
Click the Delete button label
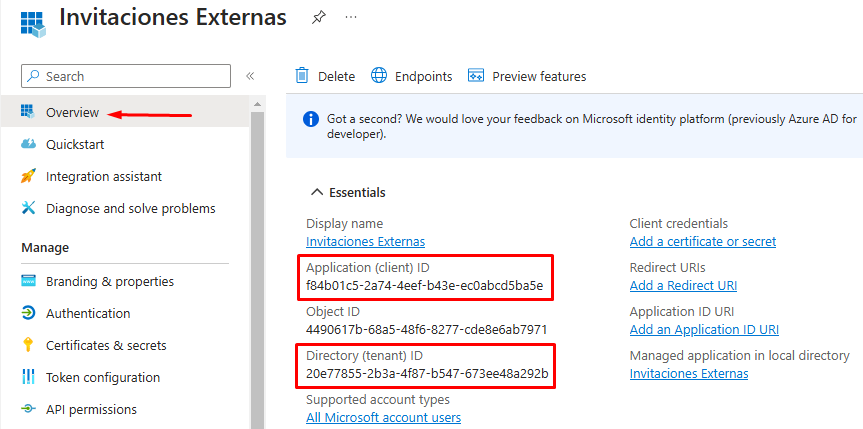pos(336,76)
